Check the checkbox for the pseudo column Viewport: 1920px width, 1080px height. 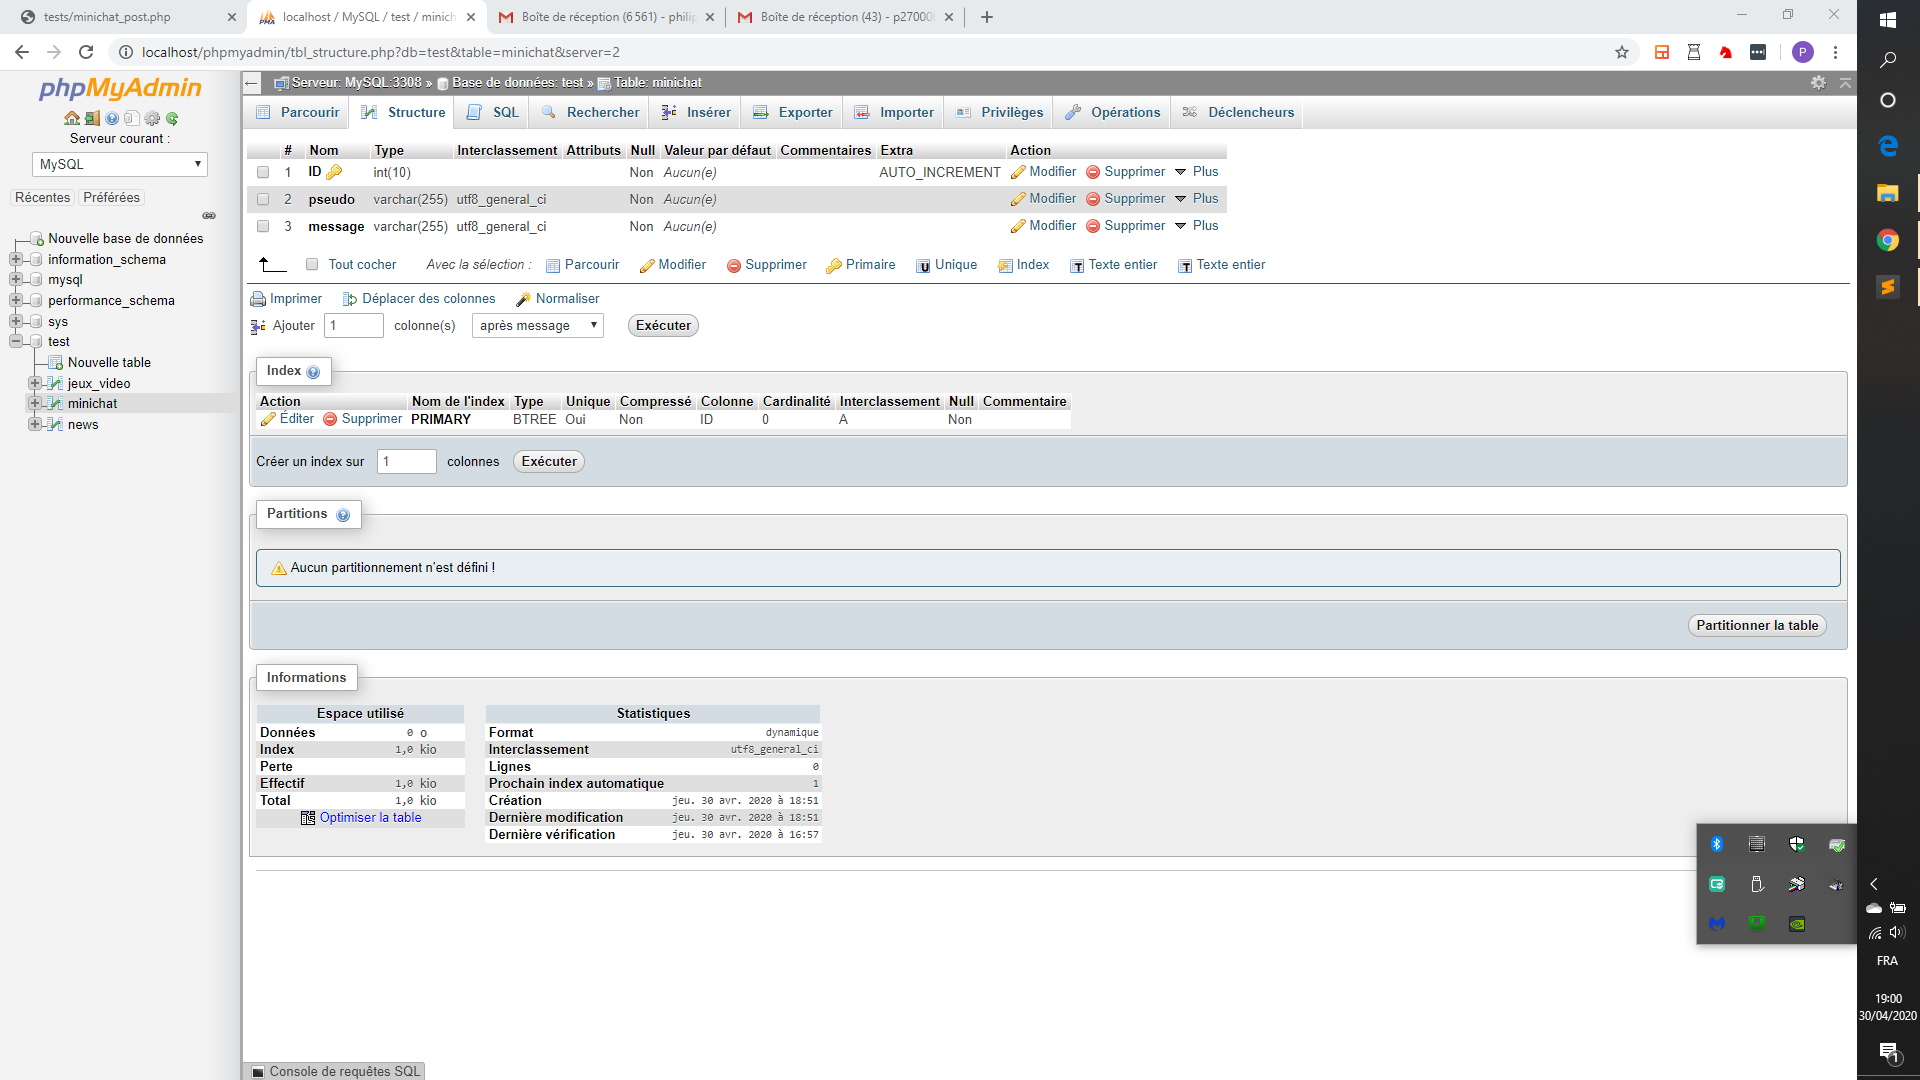coord(263,199)
